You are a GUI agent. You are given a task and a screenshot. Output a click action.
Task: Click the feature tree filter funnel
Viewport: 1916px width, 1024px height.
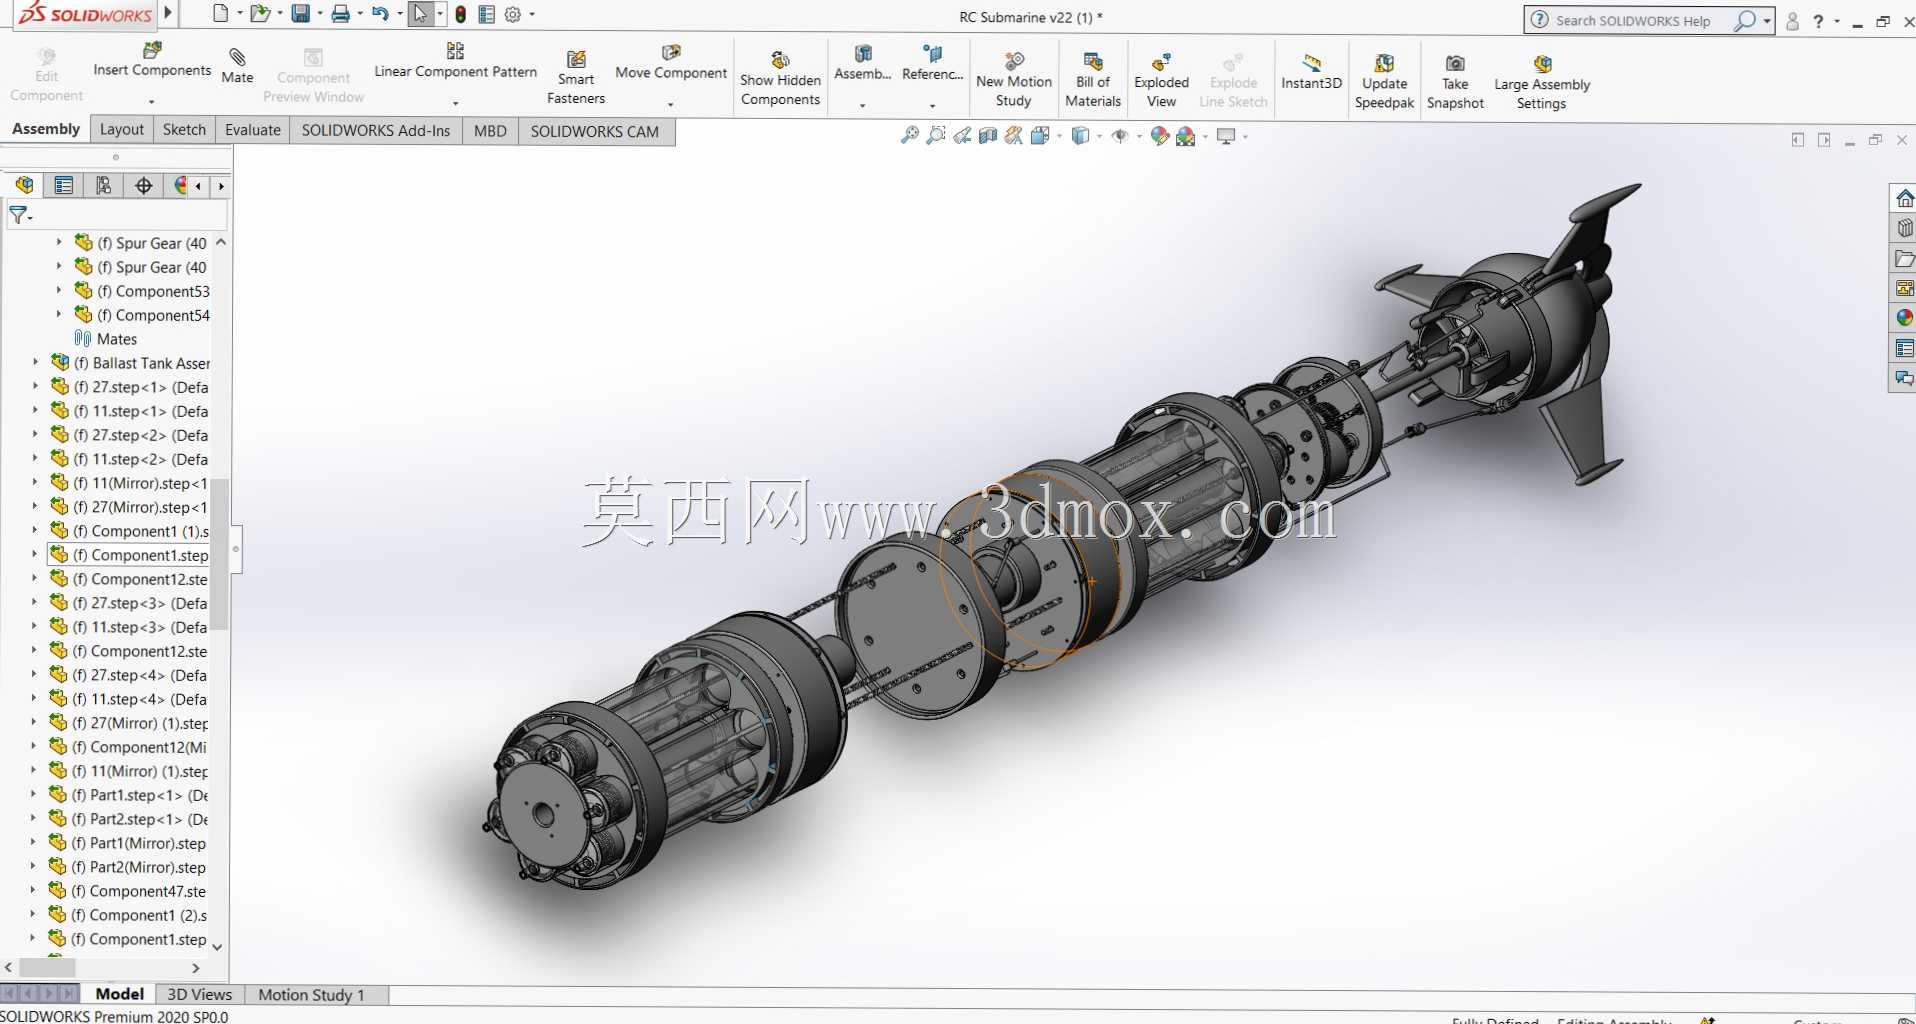[19, 215]
